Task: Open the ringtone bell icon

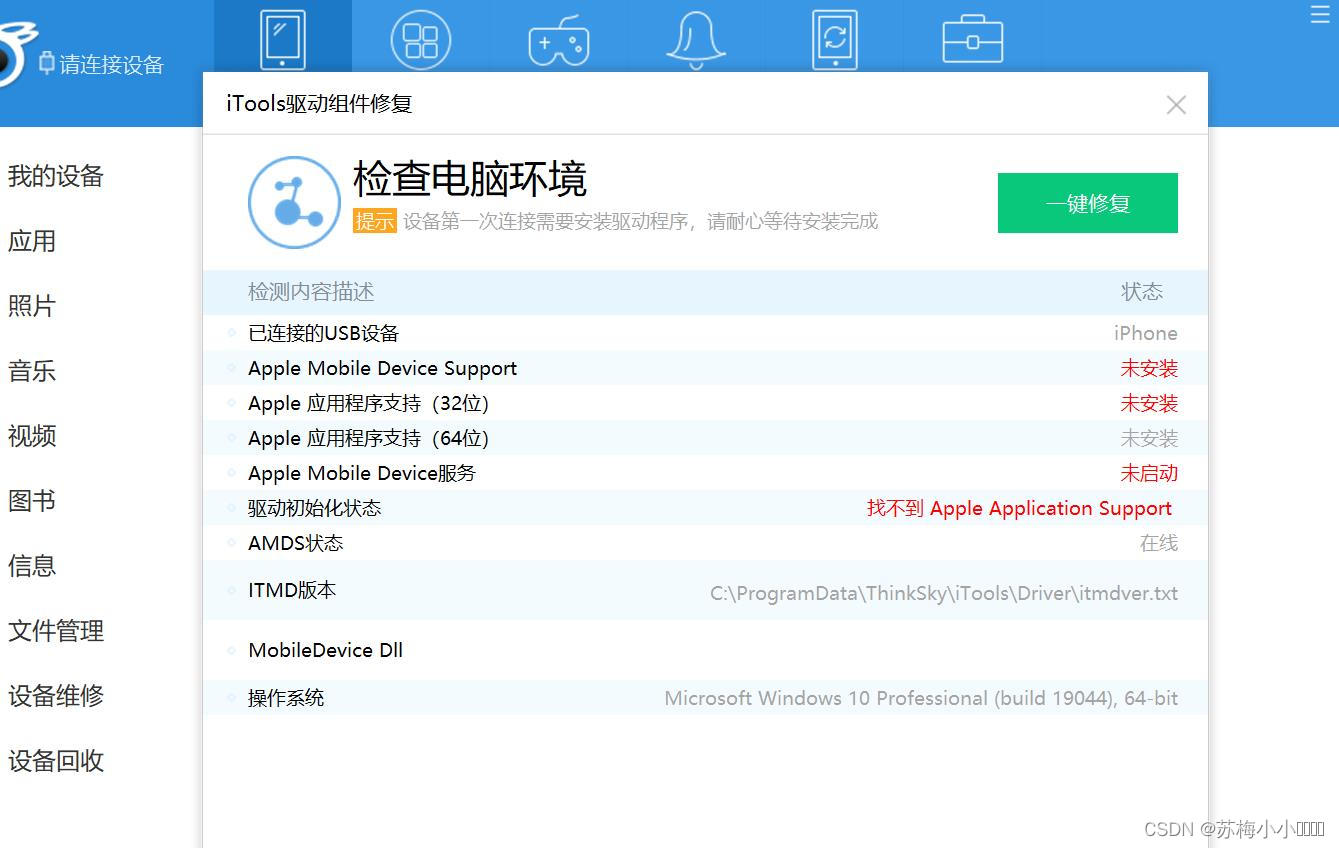Action: [696, 41]
